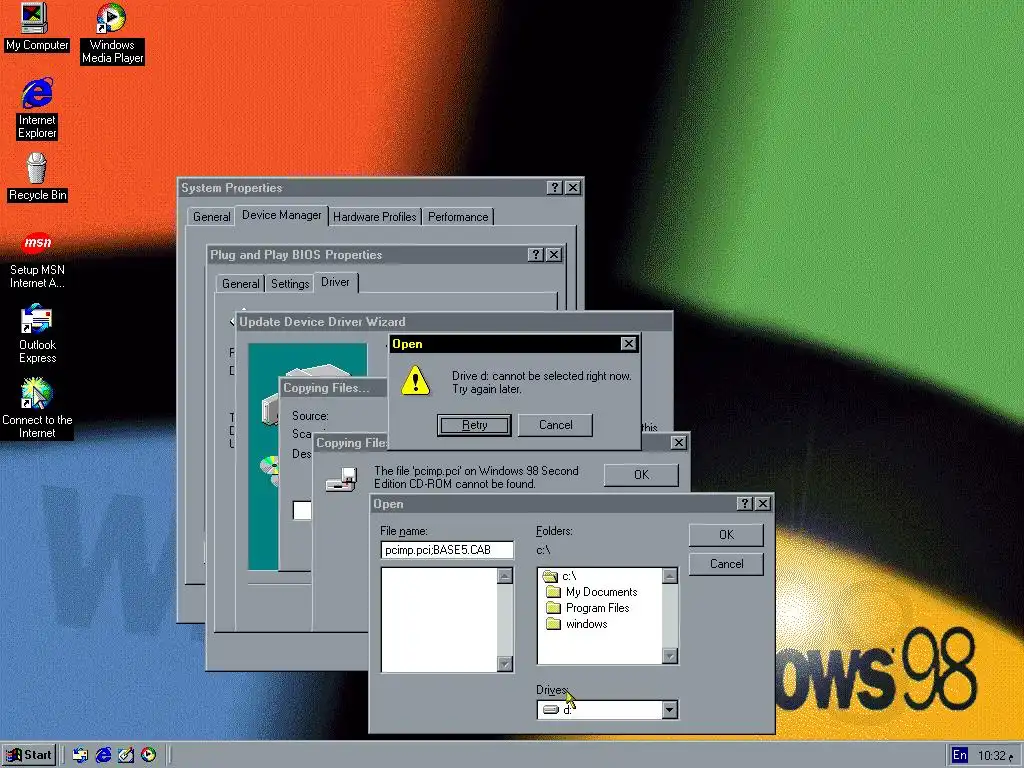This screenshot has width=1024, height=768.
Task: Select the windows folder in Folders list
Action: tap(577, 624)
